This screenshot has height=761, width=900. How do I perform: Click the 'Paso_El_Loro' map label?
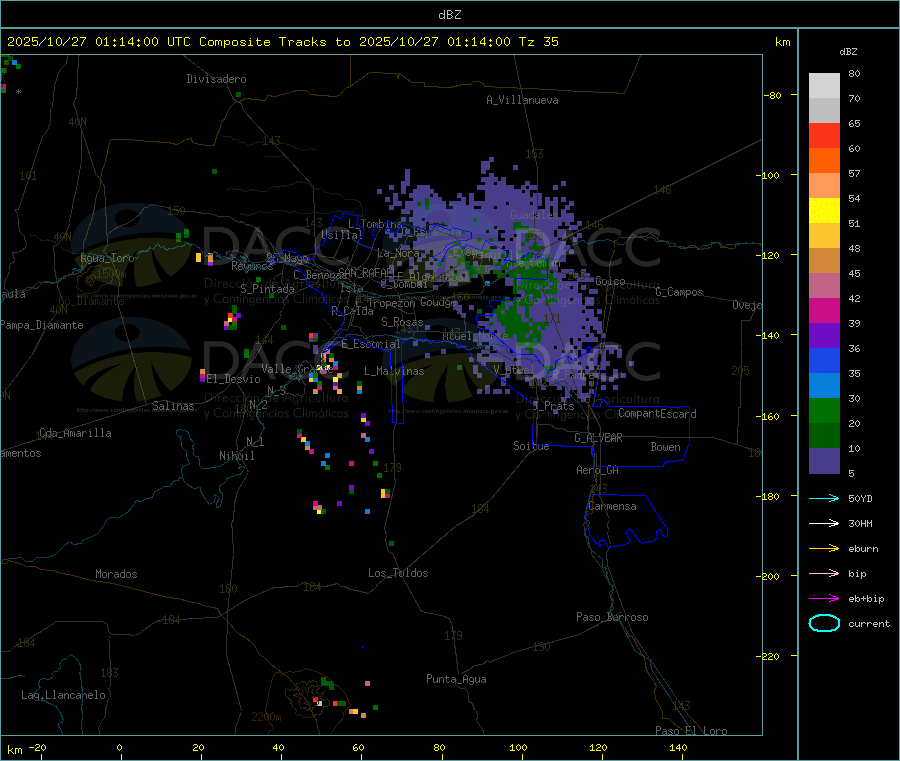(691, 731)
